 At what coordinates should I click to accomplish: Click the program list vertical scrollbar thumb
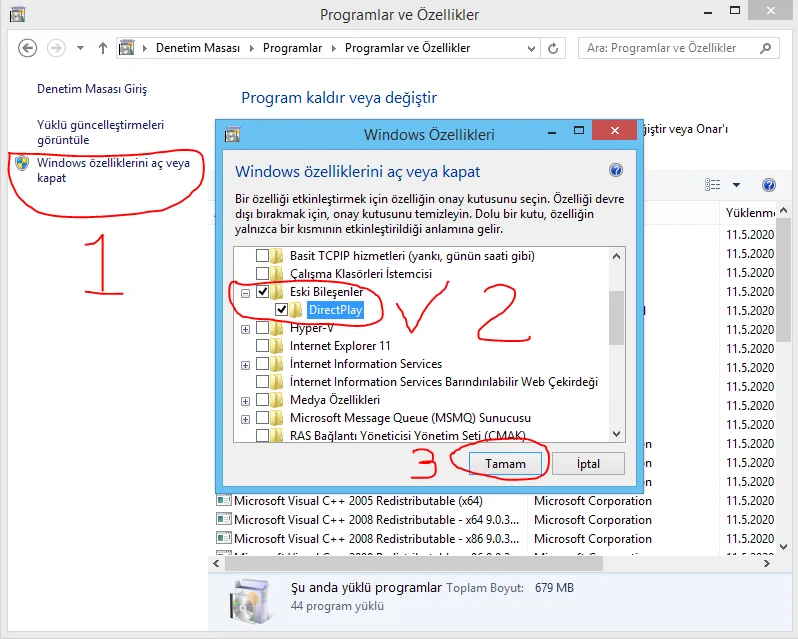(x=783, y=280)
